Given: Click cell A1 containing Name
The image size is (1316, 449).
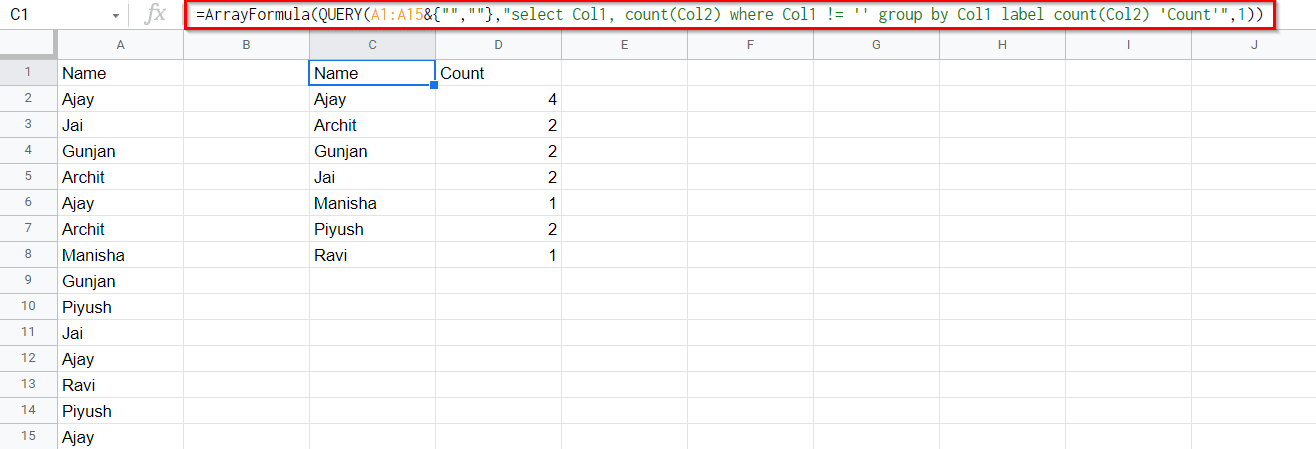Looking at the screenshot, I should [x=120, y=73].
